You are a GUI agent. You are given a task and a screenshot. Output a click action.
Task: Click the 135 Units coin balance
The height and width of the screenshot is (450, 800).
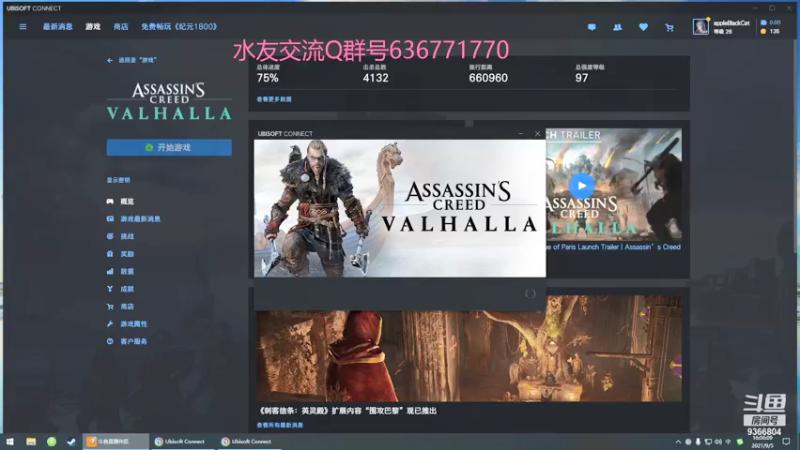tap(770, 32)
